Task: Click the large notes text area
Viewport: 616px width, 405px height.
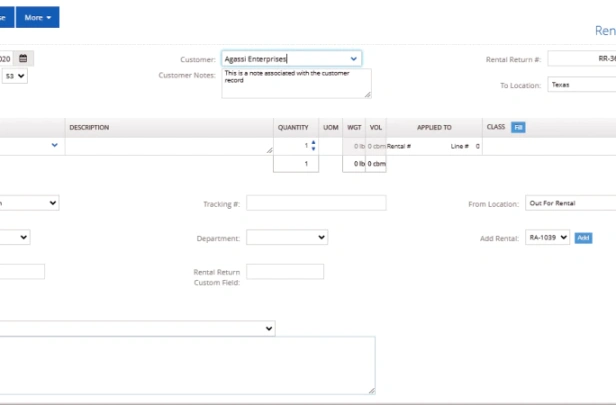Action: [x=187, y=365]
